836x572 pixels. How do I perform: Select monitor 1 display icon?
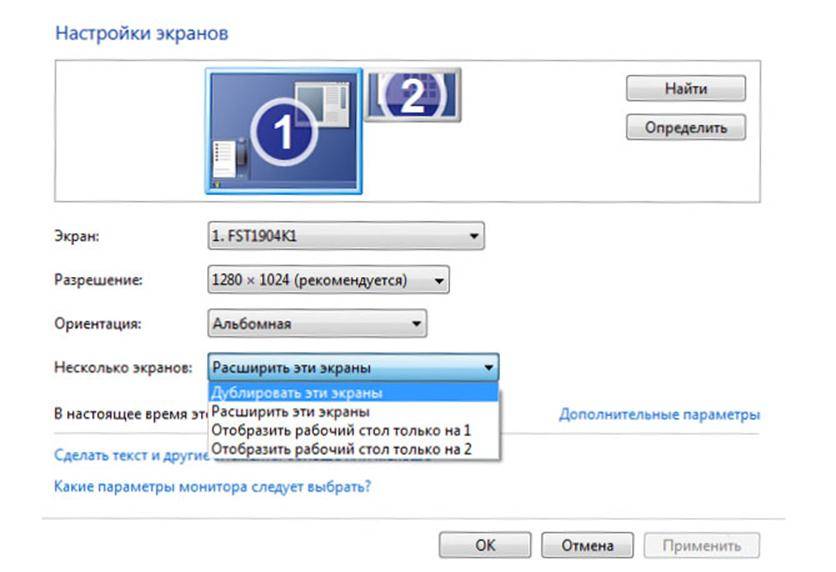click(x=282, y=131)
